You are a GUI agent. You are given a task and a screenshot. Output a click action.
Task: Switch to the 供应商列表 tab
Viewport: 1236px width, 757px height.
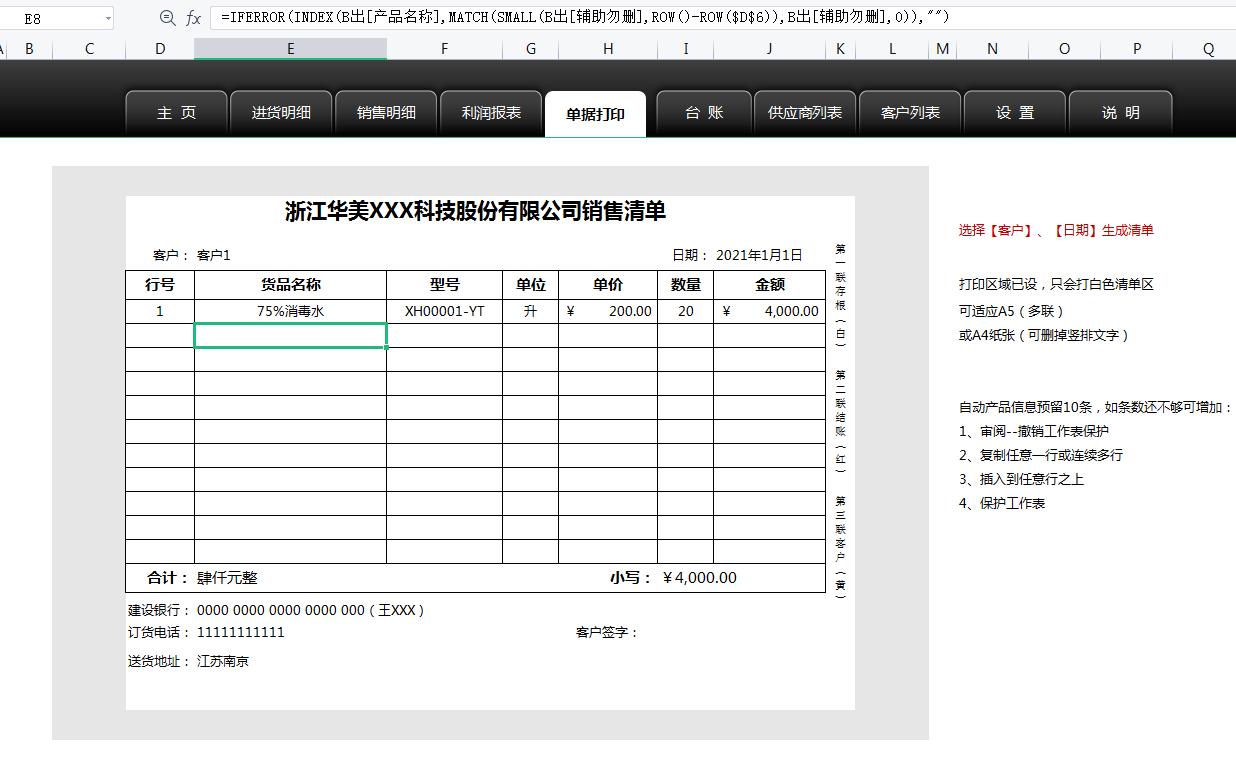point(804,112)
